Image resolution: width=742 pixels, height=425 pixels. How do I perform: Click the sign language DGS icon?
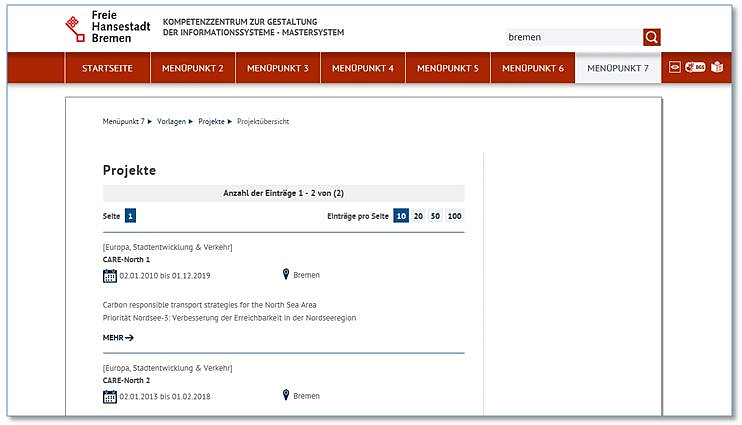(695, 68)
